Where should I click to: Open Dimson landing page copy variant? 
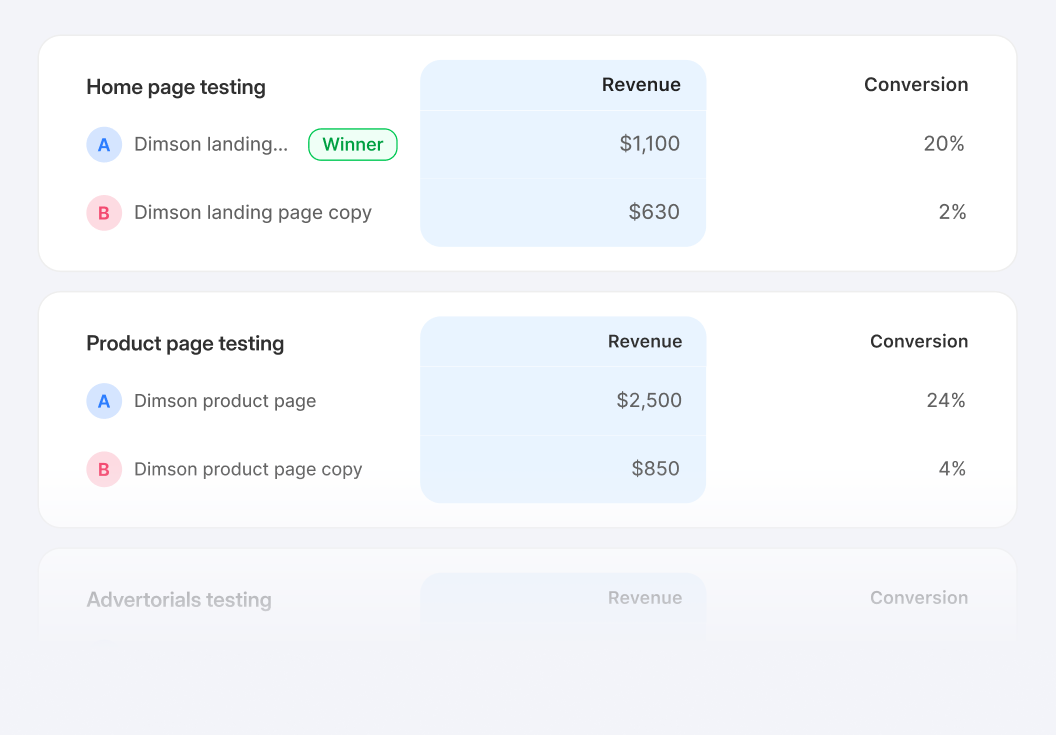click(x=253, y=213)
